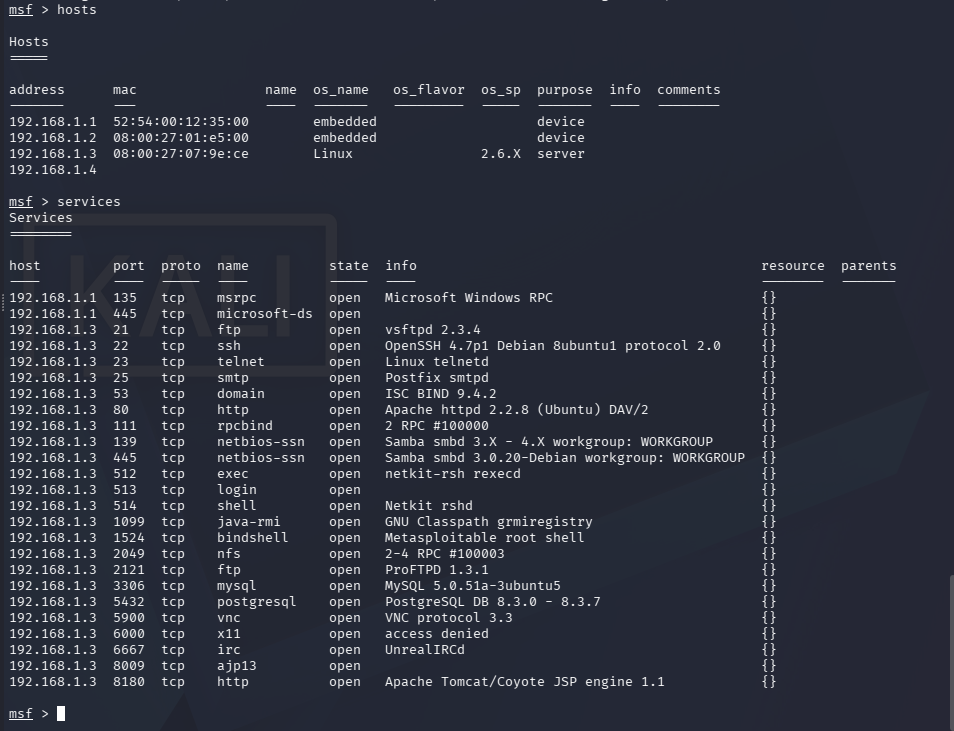This screenshot has height=731, width=954.
Task: Click 'VNC protocol 3.3' info text
Action: click(448, 618)
